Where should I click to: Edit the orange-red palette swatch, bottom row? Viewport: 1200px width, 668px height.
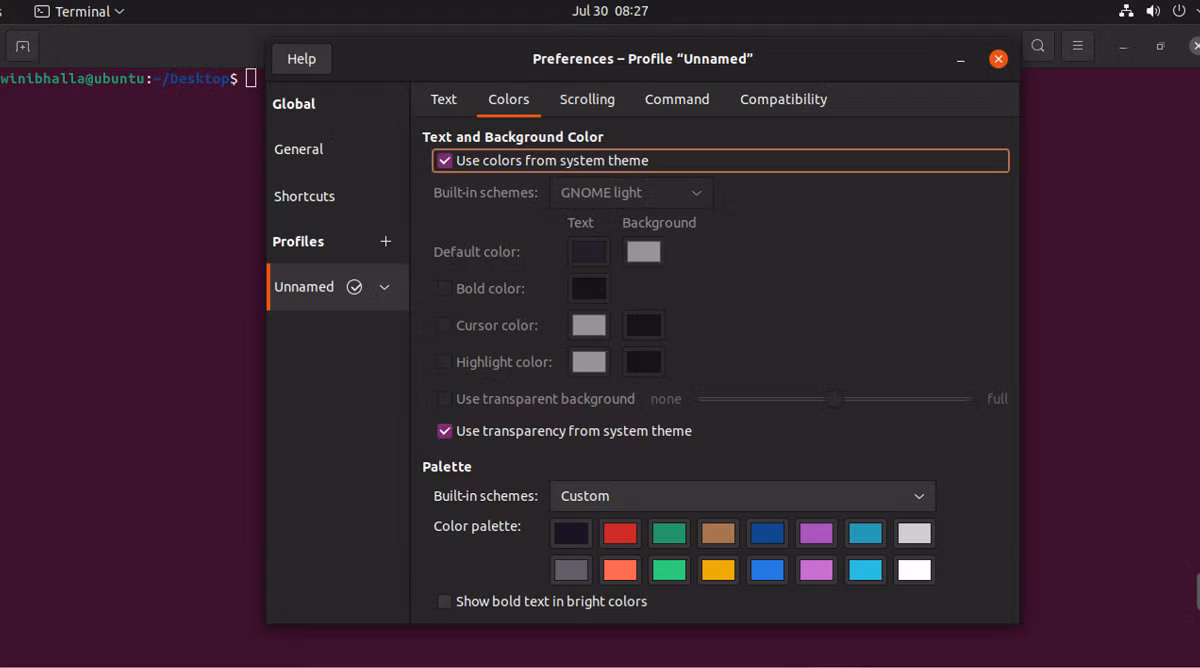621,570
